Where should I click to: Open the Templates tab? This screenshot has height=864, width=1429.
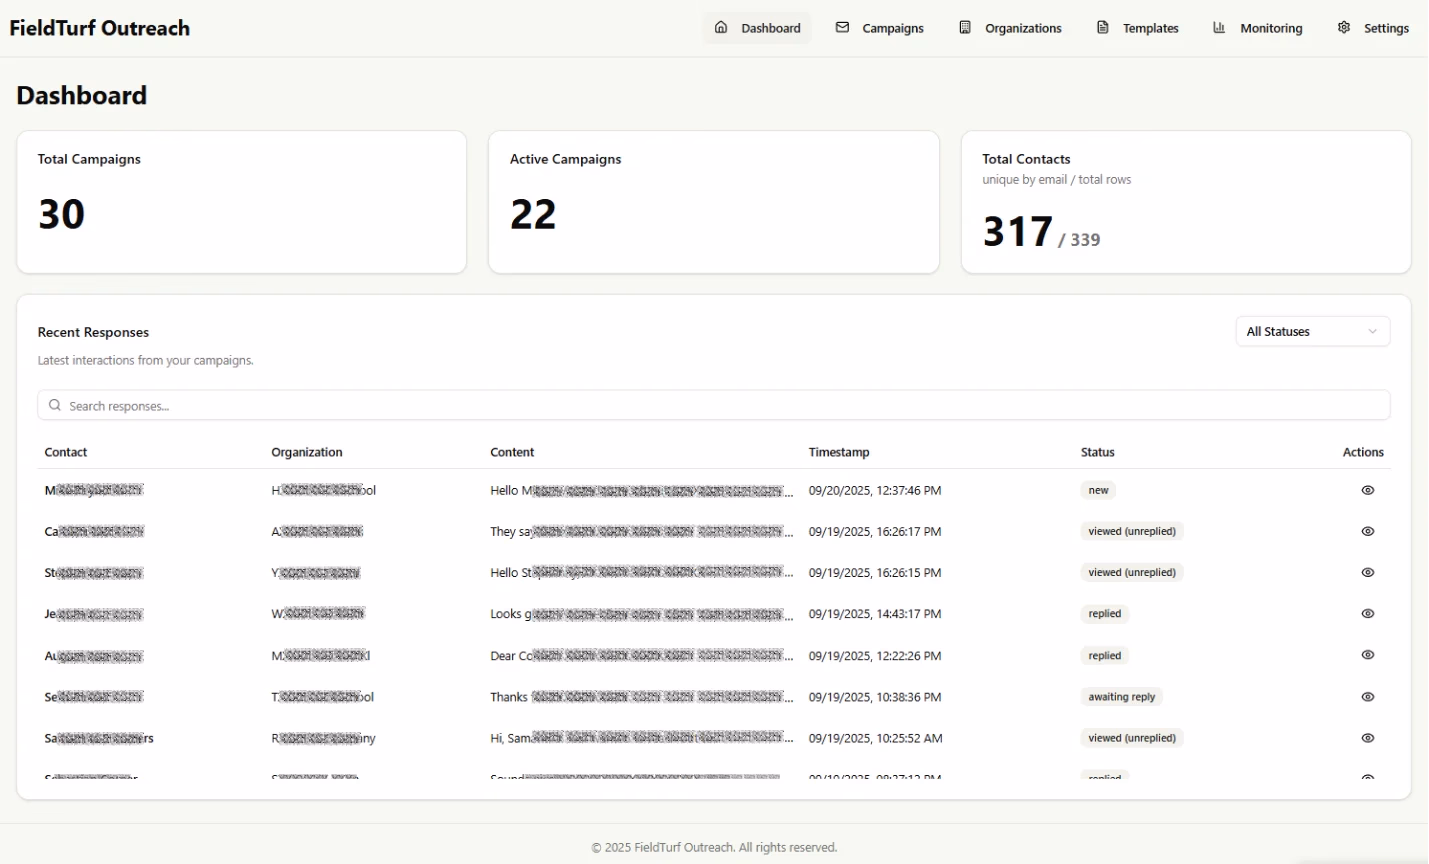coord(1138,28)
